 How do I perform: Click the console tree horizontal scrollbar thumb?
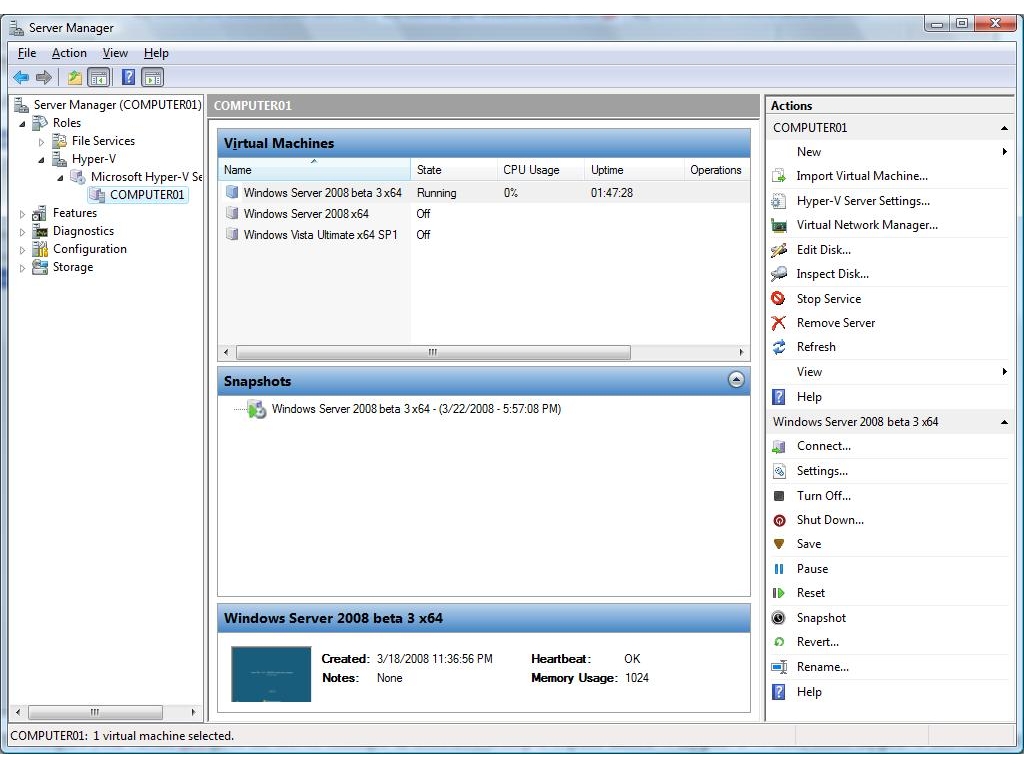[x=95, y=712]
